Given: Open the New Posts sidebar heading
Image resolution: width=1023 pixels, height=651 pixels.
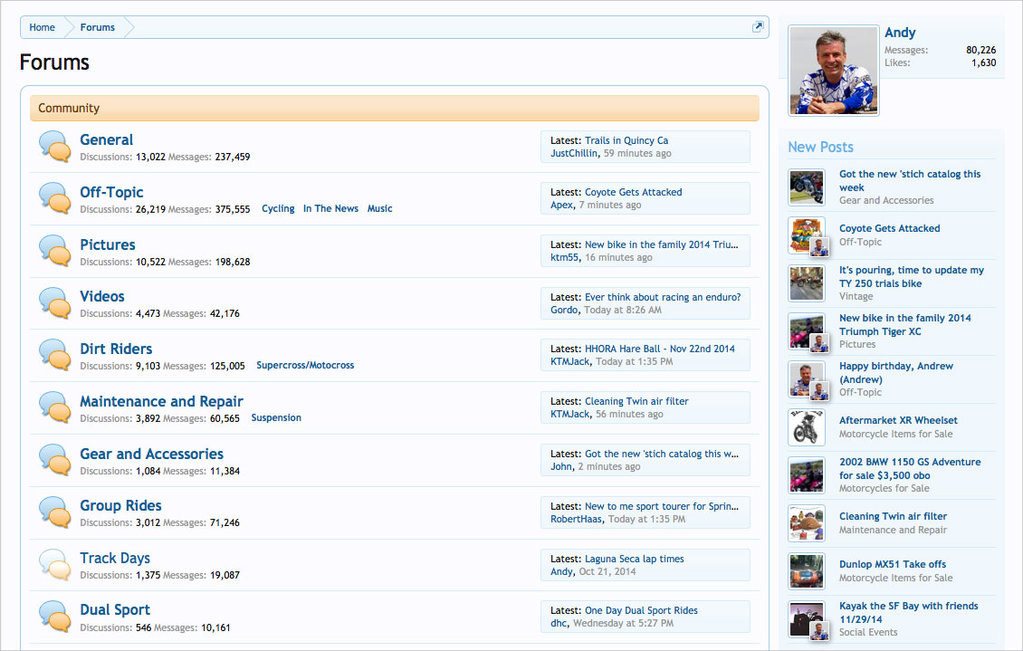Looking at the screenshot, I should tap(820, 147).
